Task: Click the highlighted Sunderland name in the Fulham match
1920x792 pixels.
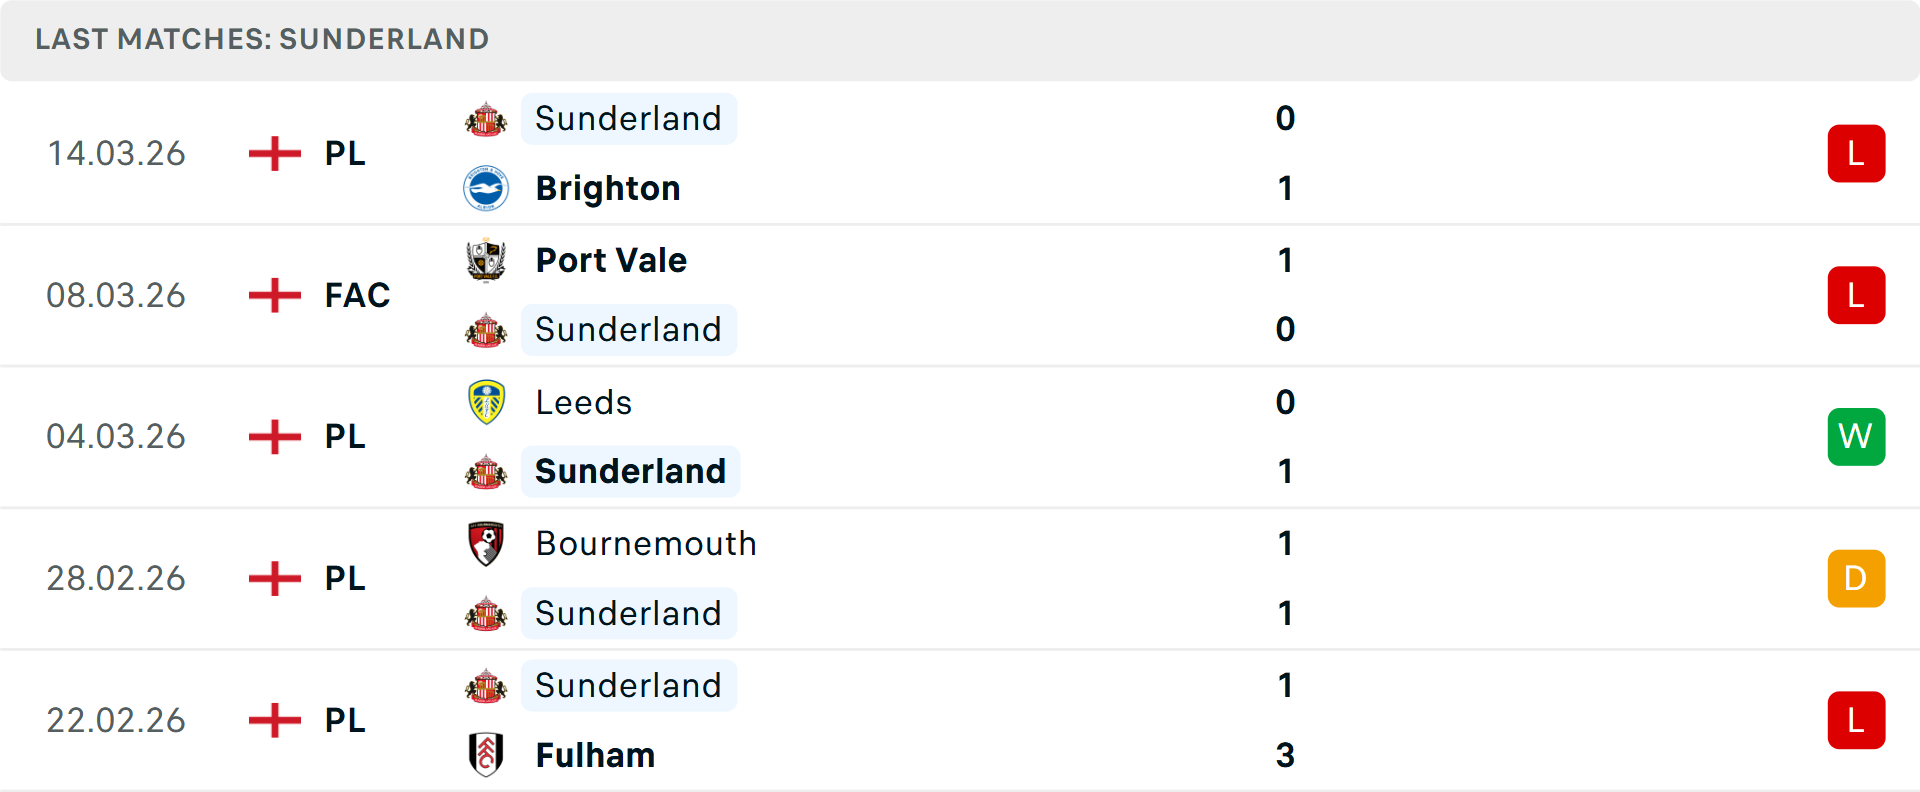Action: click(629, 685)
